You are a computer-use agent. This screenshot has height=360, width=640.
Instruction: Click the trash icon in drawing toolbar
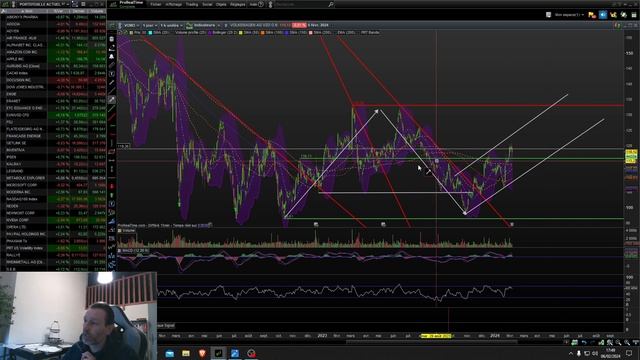(112, 39)
